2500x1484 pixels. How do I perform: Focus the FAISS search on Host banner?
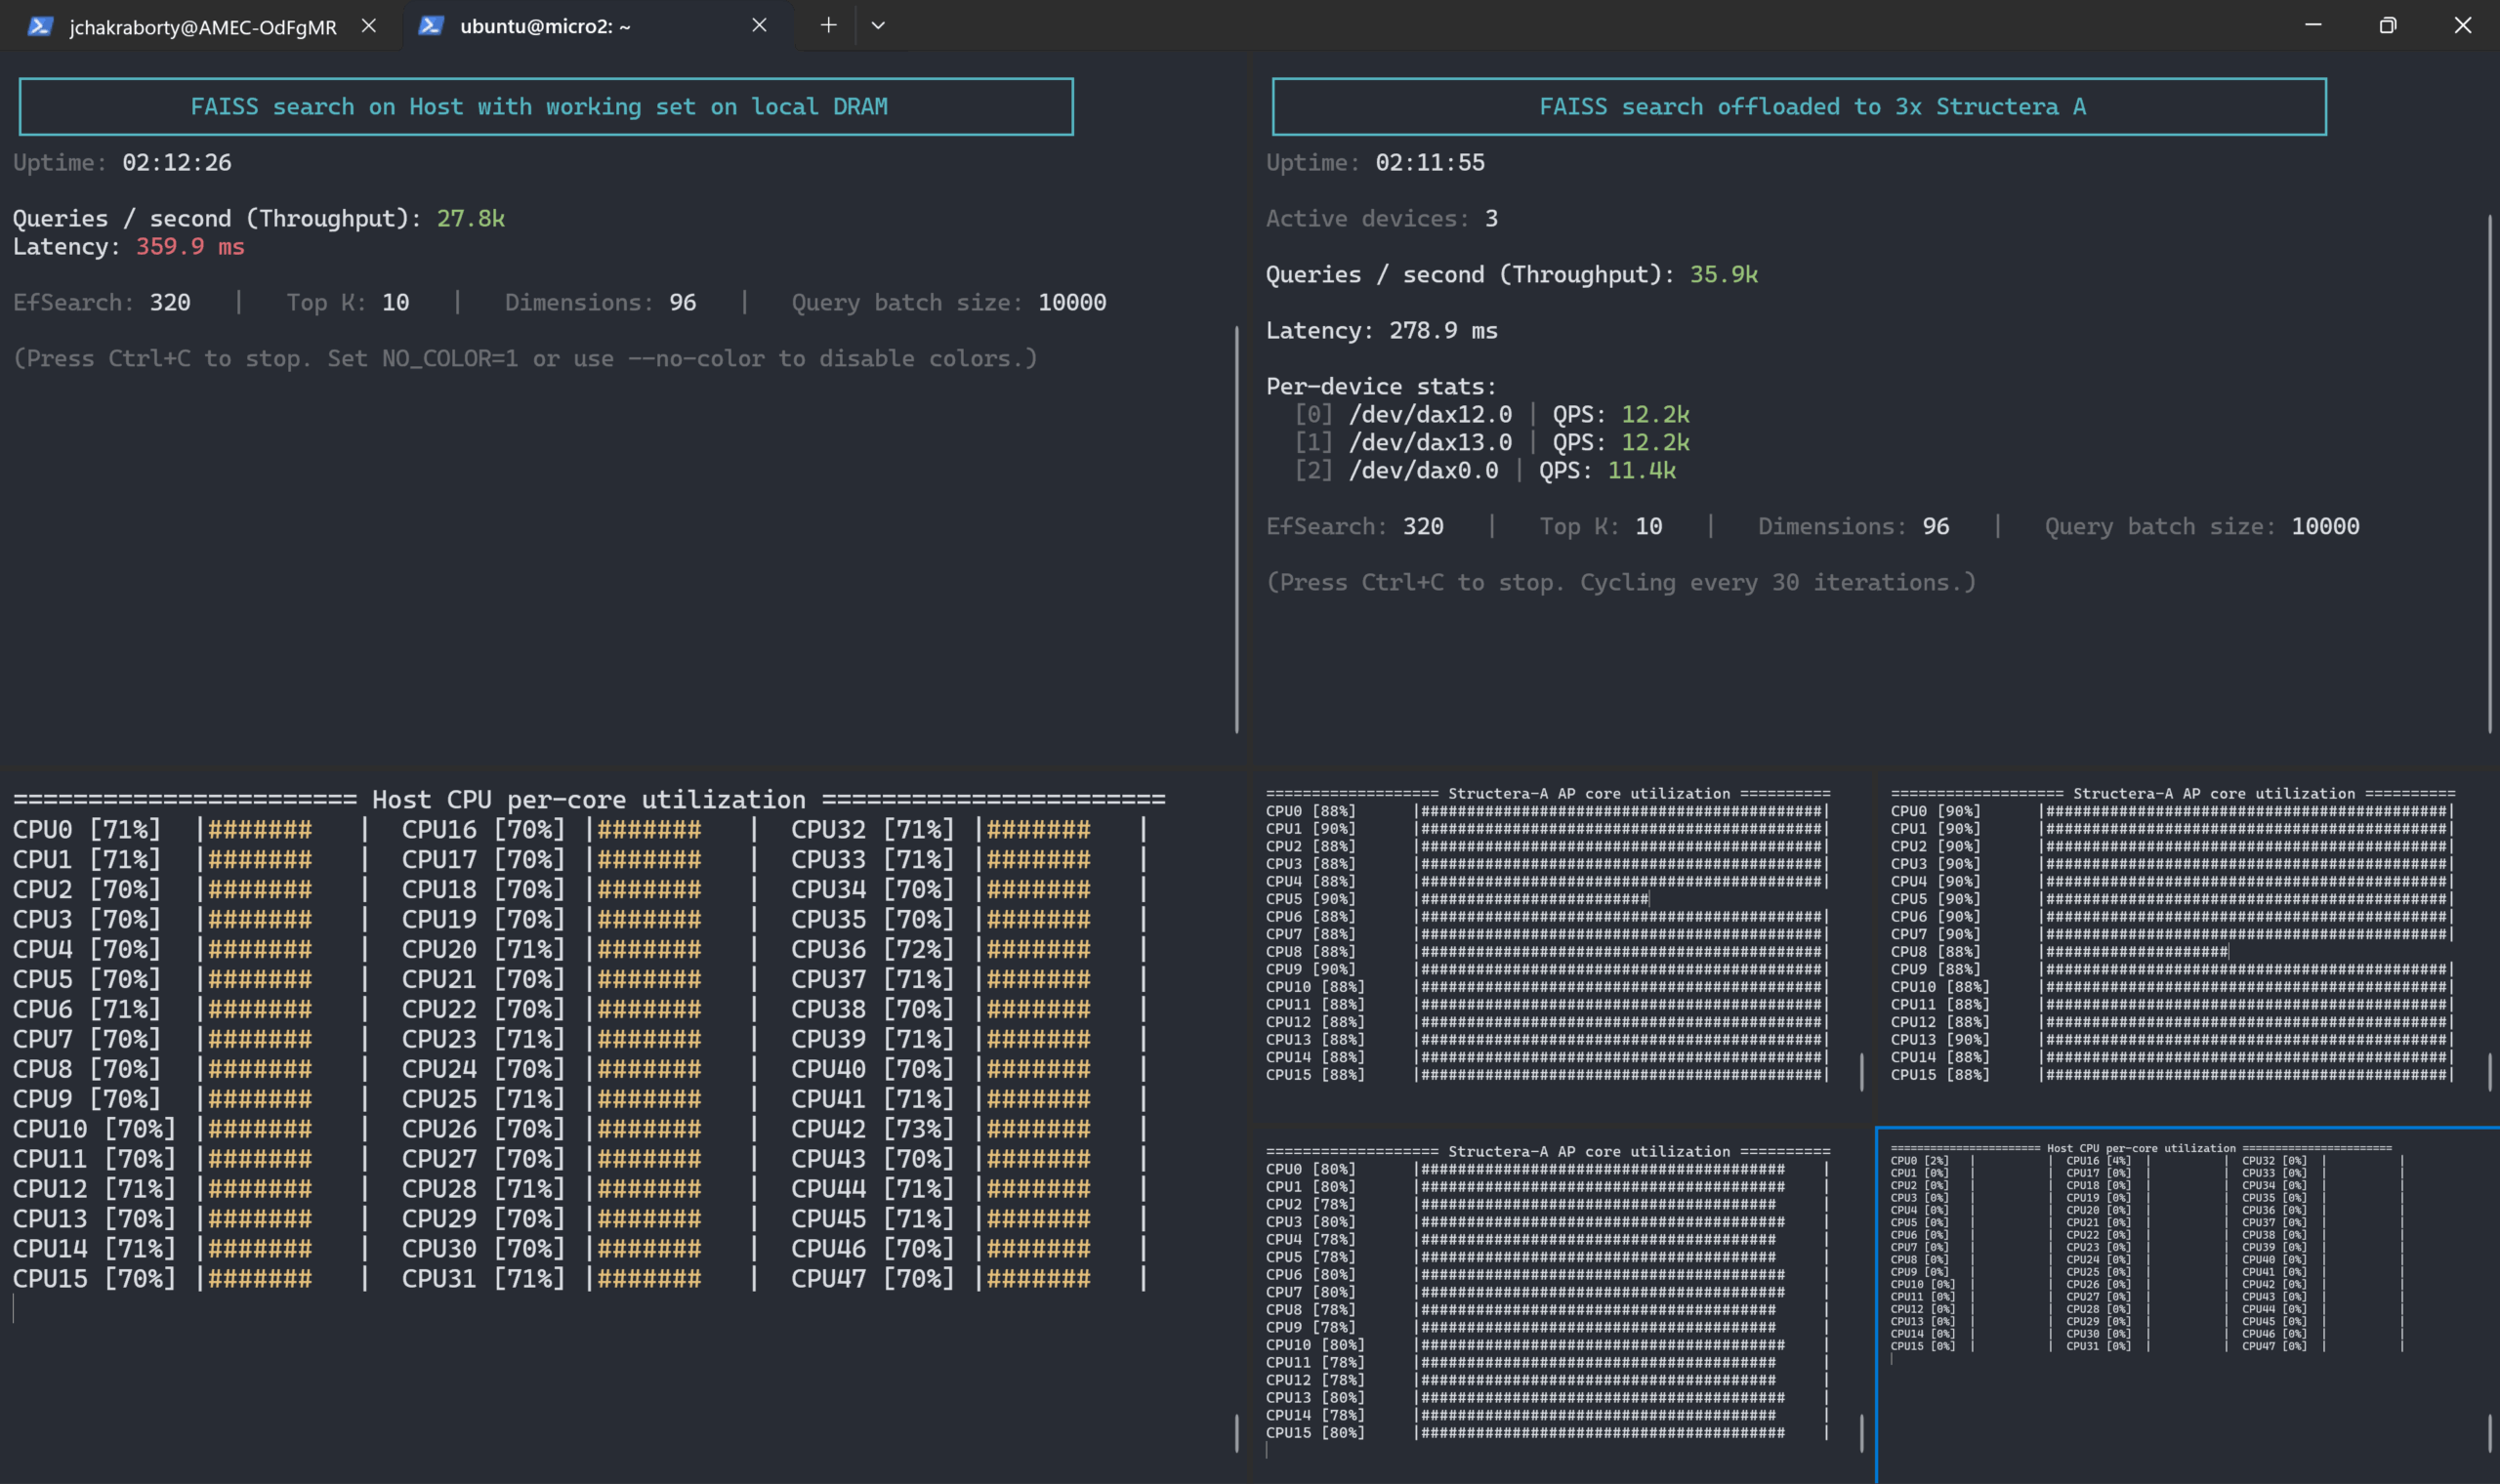(x=545, y=107)
